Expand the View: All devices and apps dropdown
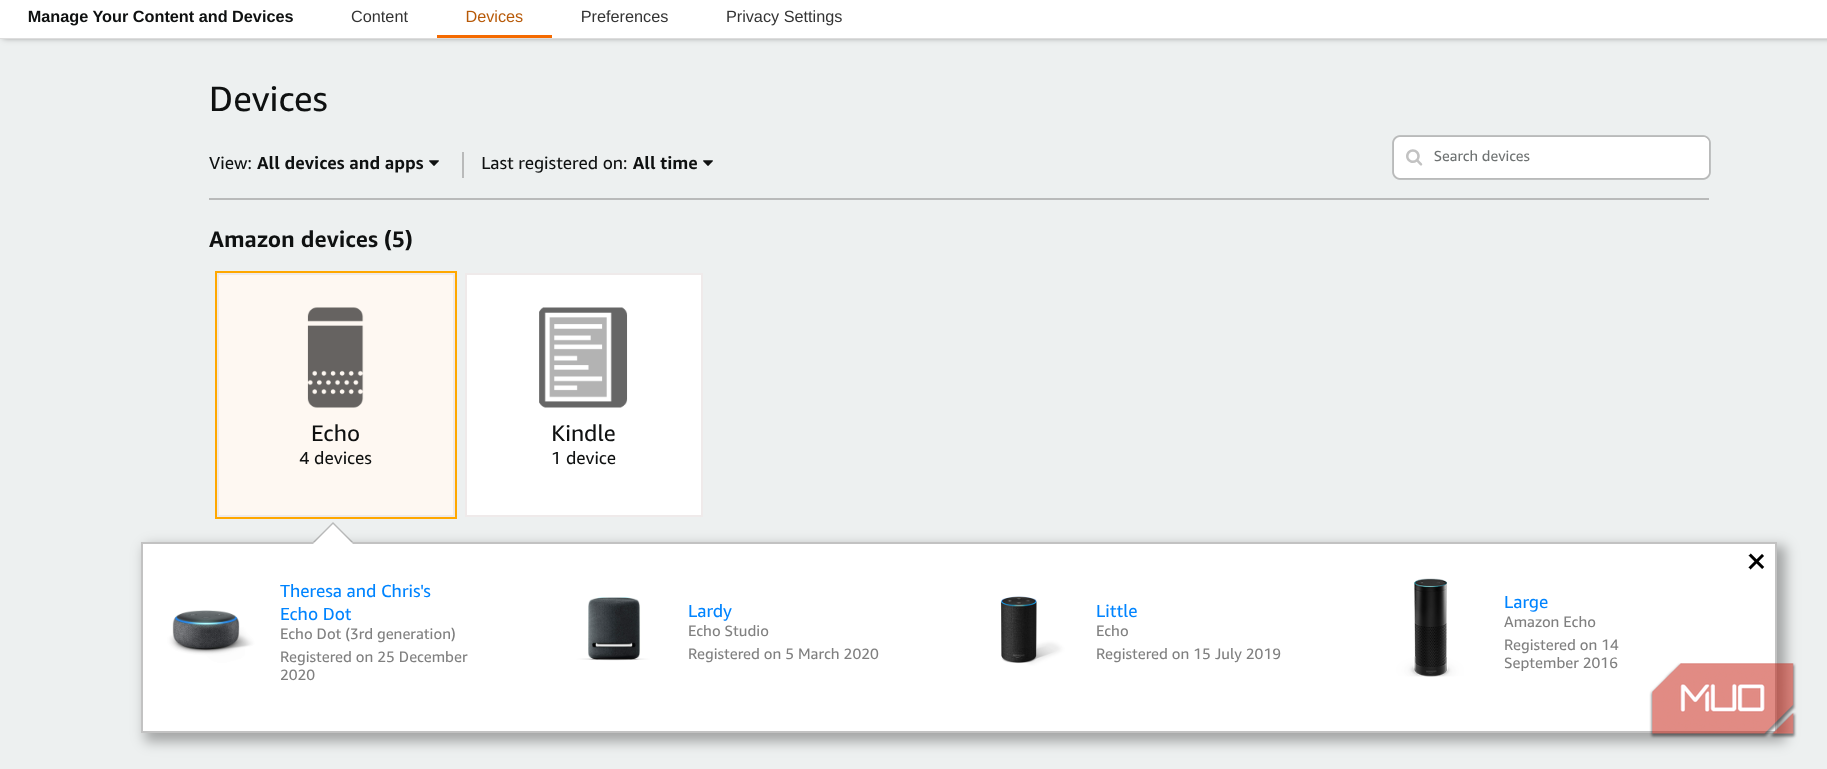The height and width of the screenshot is (769, 1827). 347,163
